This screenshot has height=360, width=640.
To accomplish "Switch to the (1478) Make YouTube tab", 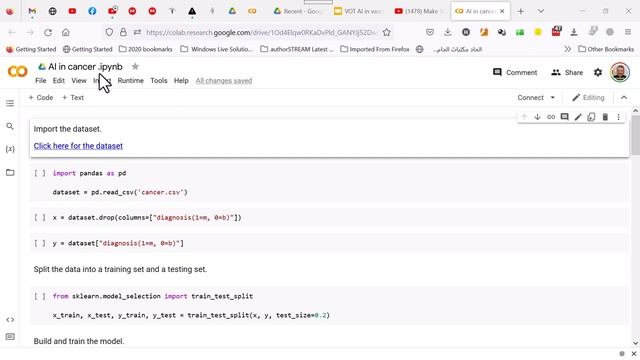I will (x=419, y=11).
